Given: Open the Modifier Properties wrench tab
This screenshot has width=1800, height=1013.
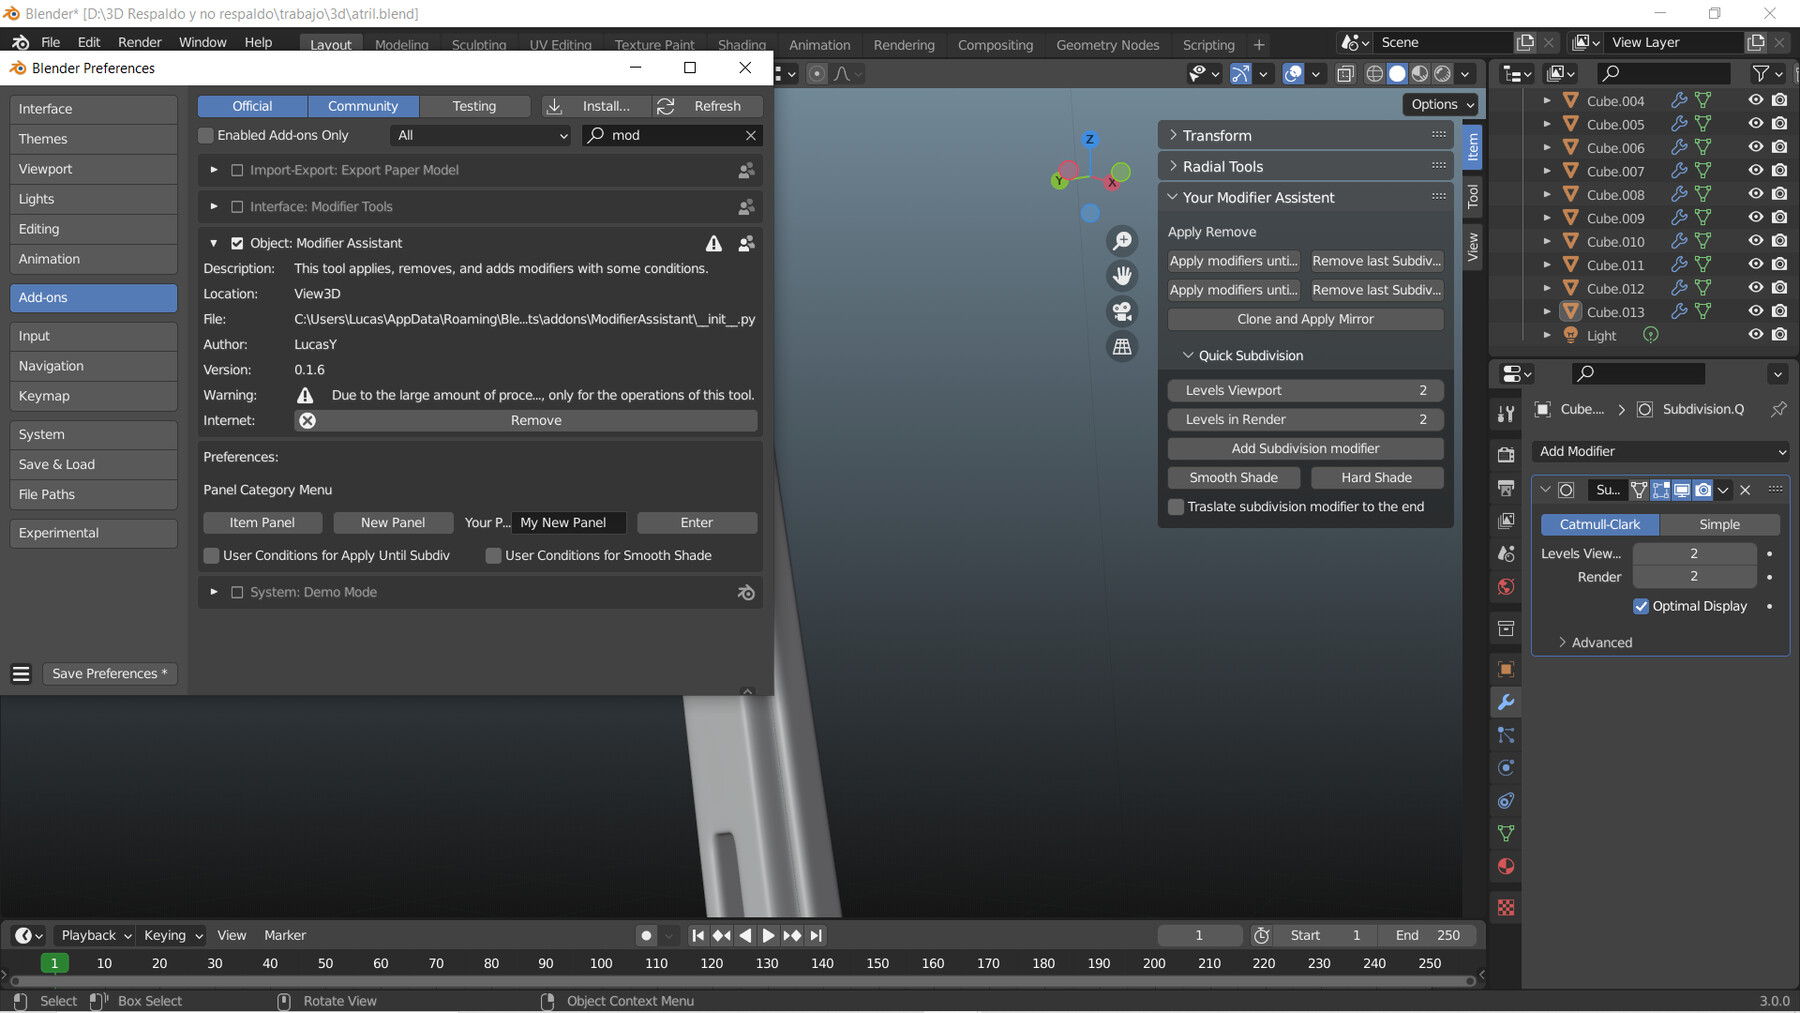Looking at the screenshot, I should (1506, 701).
